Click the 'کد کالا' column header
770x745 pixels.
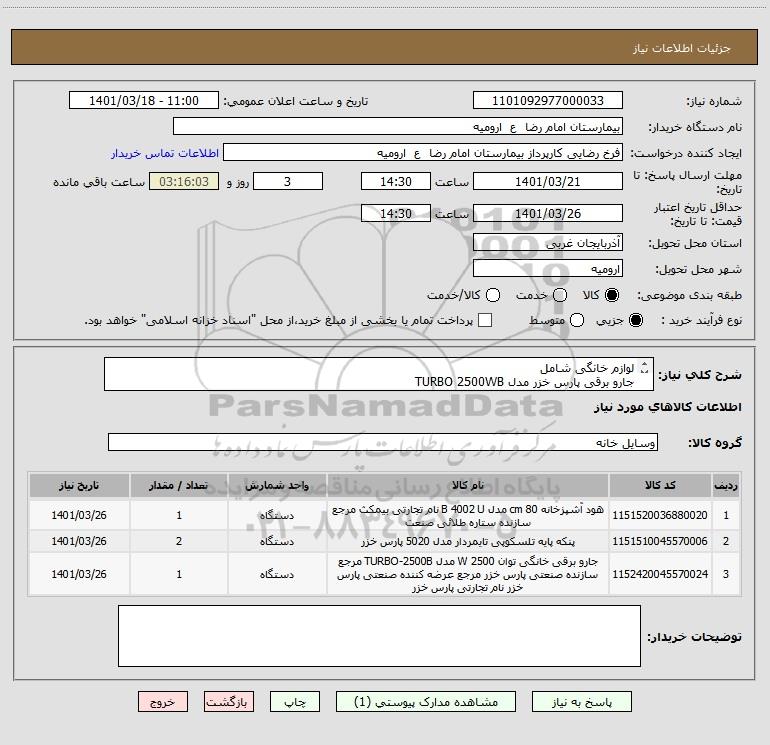(660, 485)
